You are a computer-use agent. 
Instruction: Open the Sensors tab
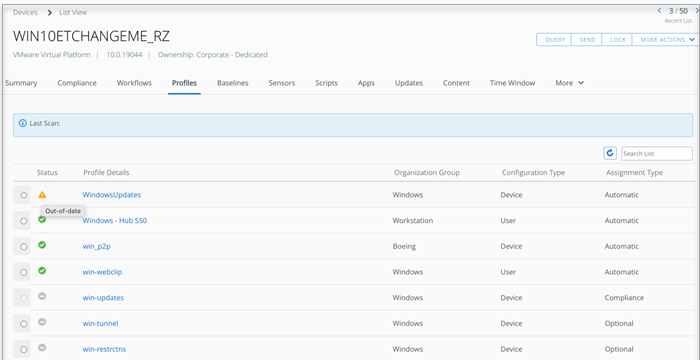click(282, 83)
